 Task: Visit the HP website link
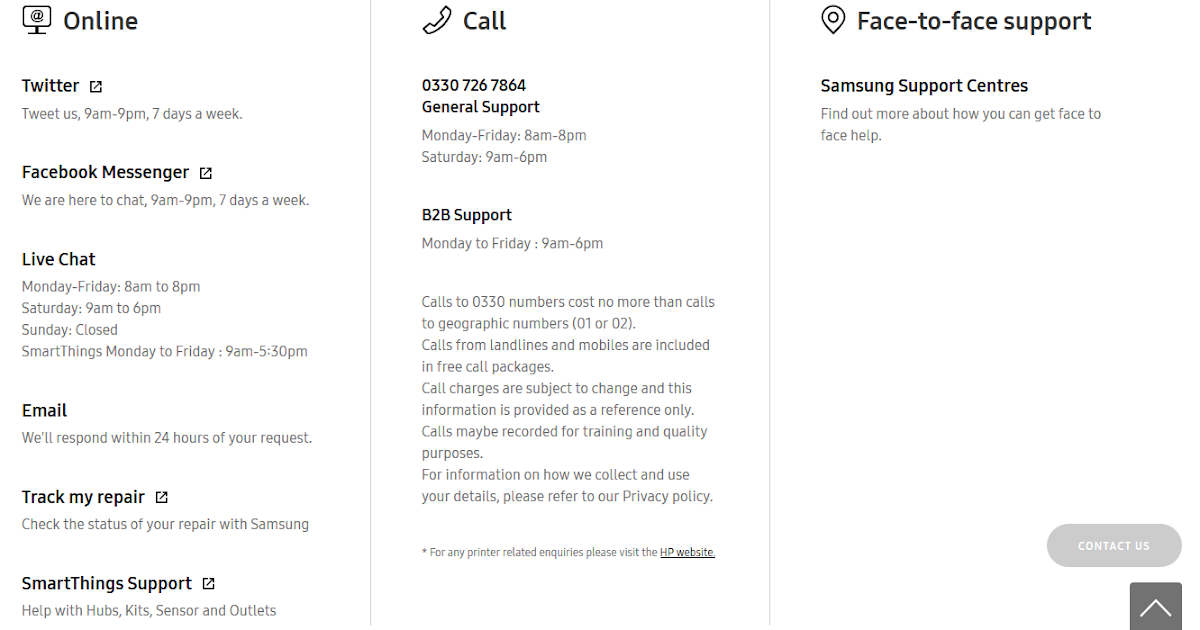coord(687,551)
